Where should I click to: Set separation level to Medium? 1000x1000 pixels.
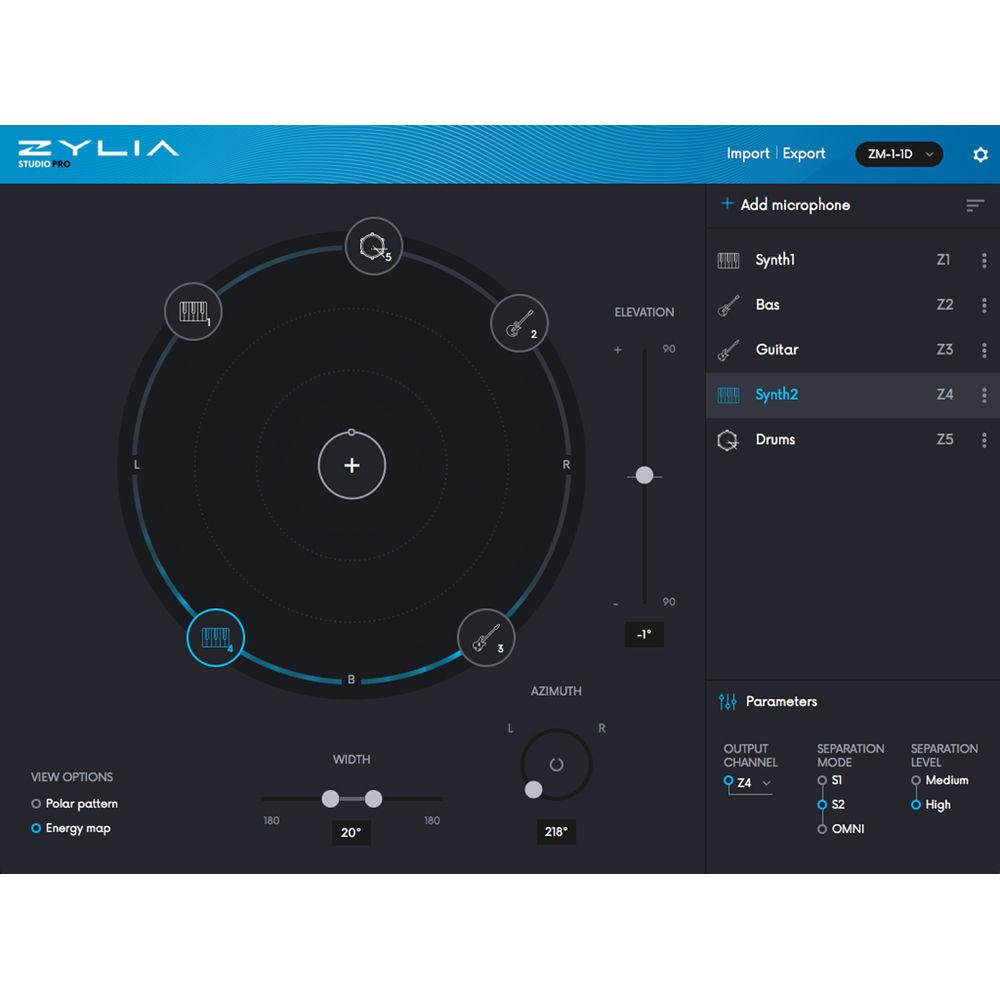(x=917, y=781)
